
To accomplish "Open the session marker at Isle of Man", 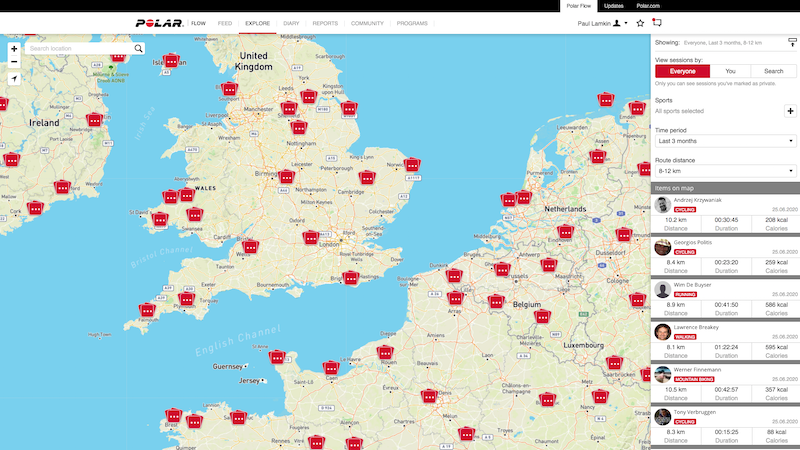I will point(171,61).
